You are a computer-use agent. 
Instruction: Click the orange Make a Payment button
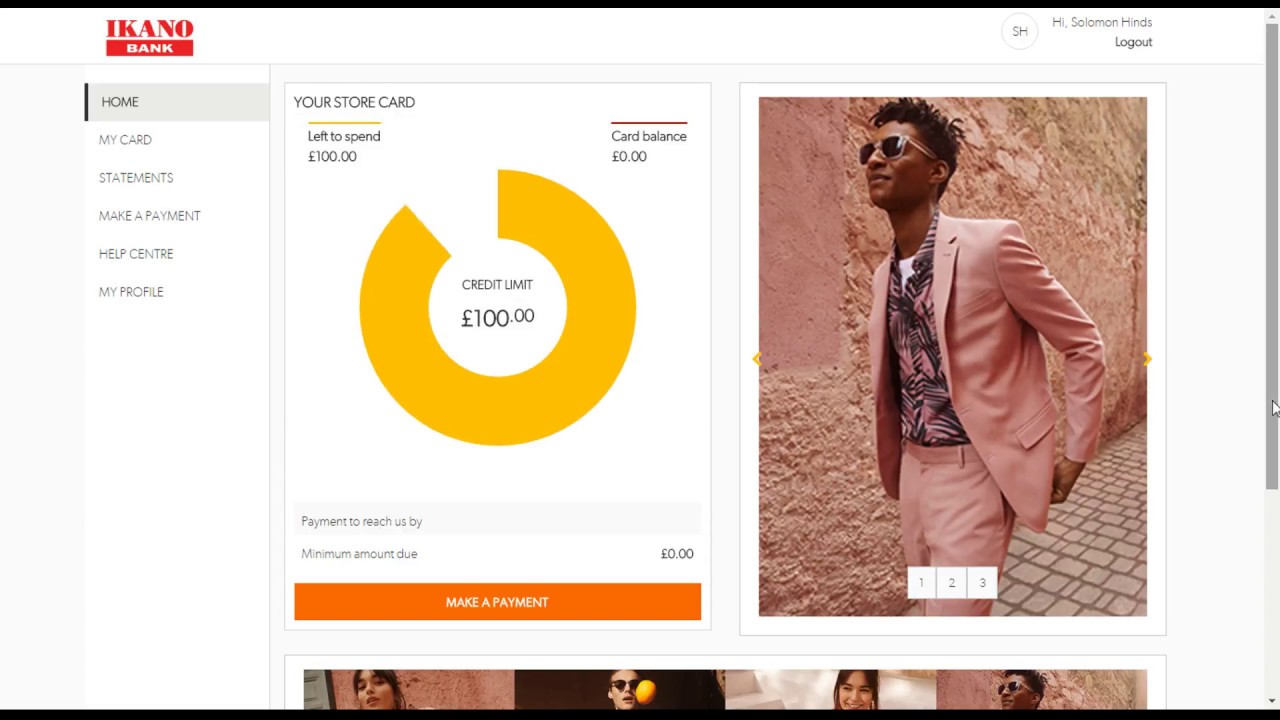click(x=497, y=602)
